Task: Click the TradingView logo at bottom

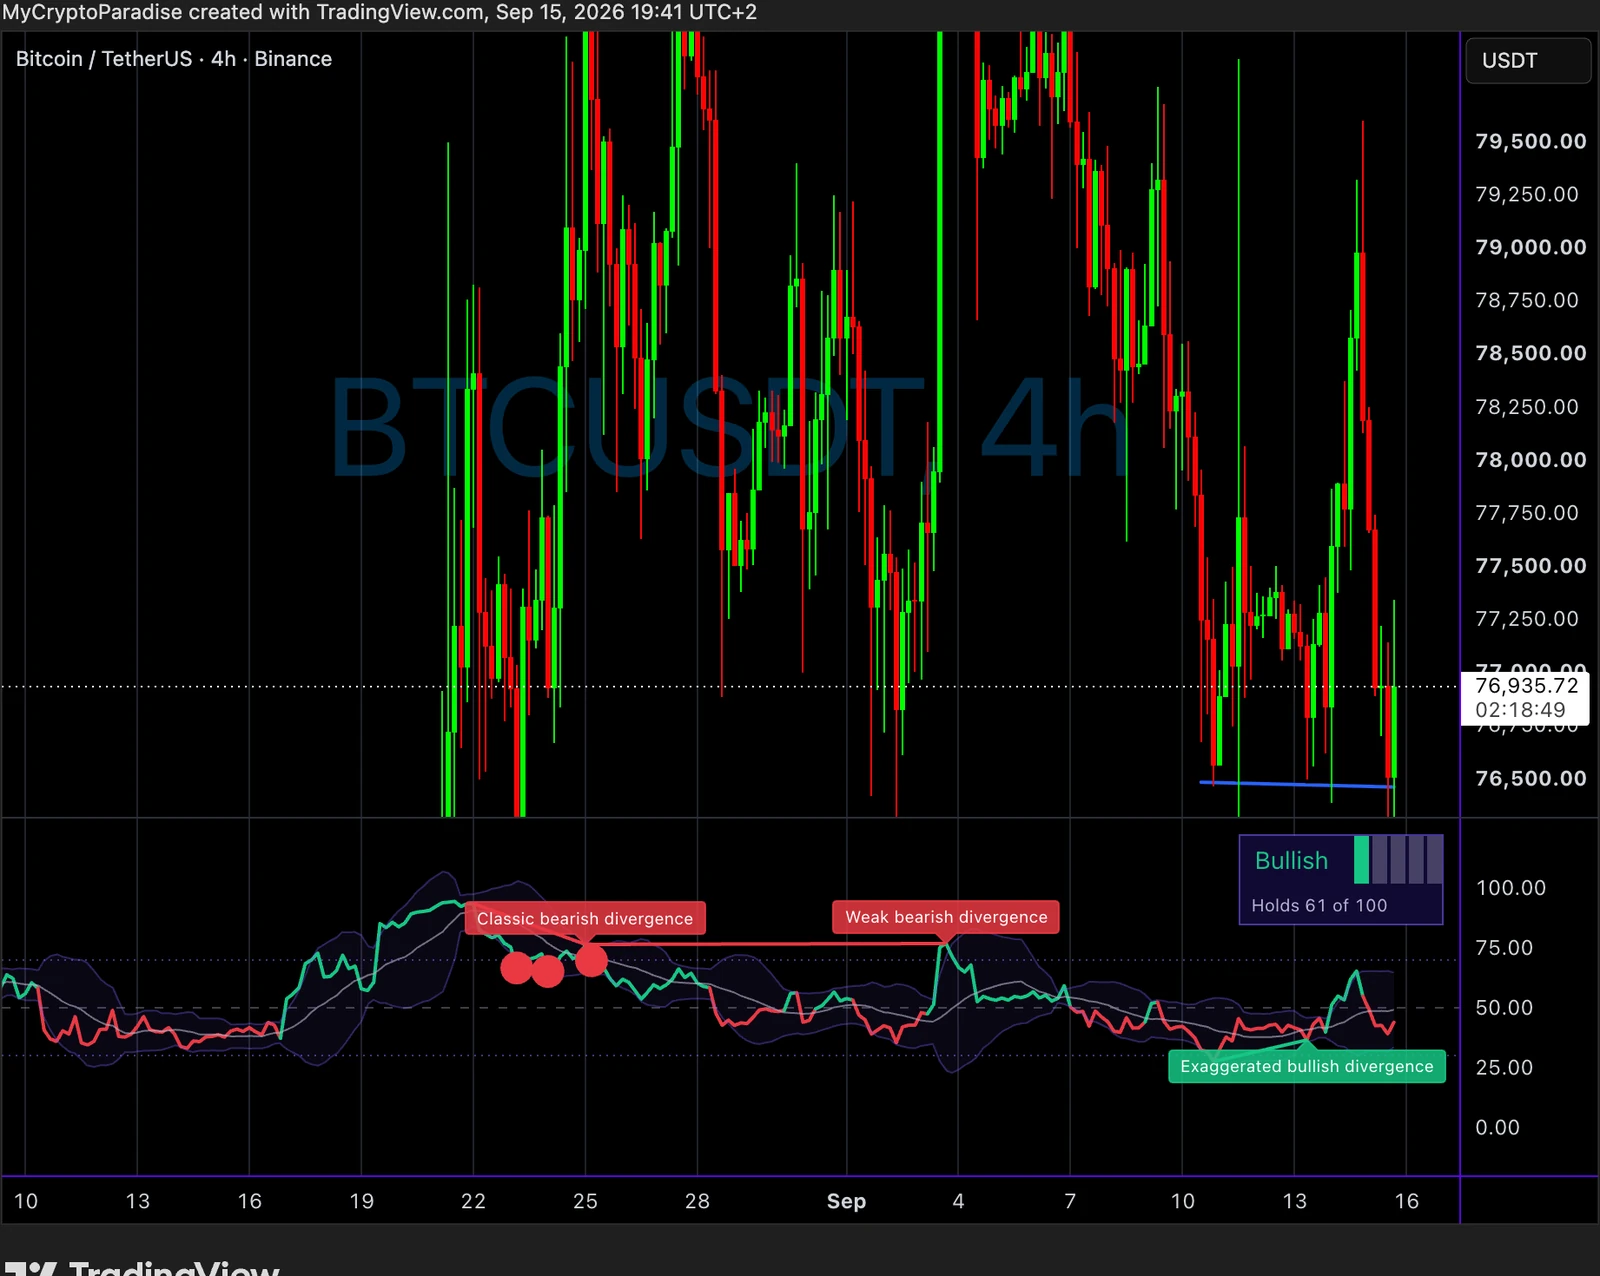Action: coord(142,1268)
